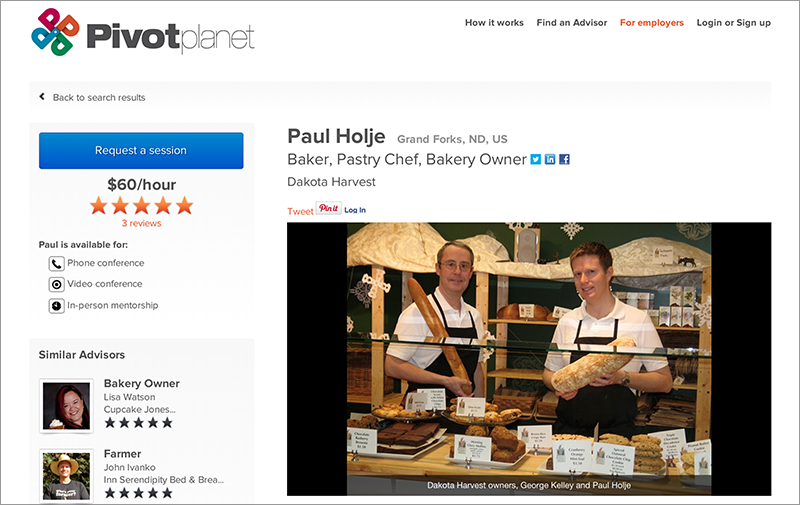This screenshot has height=505, width=800.
Task: Click the Log In link near Pin it
Action: [355, 210]
